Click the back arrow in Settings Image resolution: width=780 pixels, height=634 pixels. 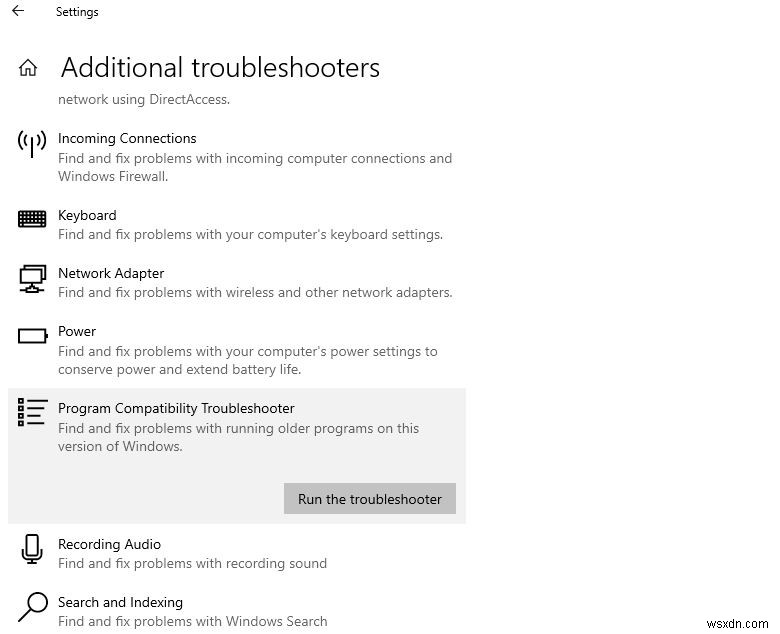(18, 12)
